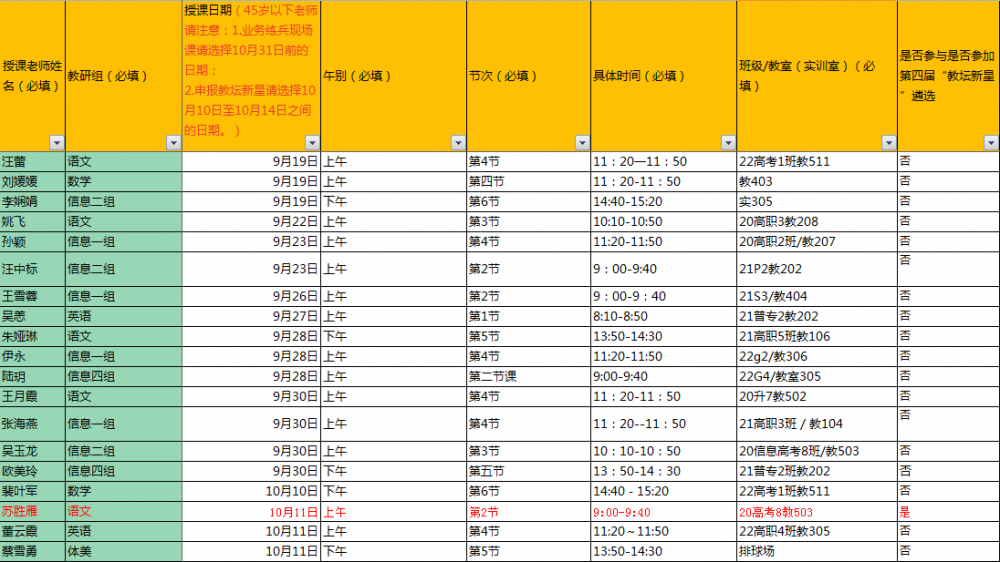1000x562 pixels.
Task: Click the red name cell 苏胜雁
Action: point(32,511)
